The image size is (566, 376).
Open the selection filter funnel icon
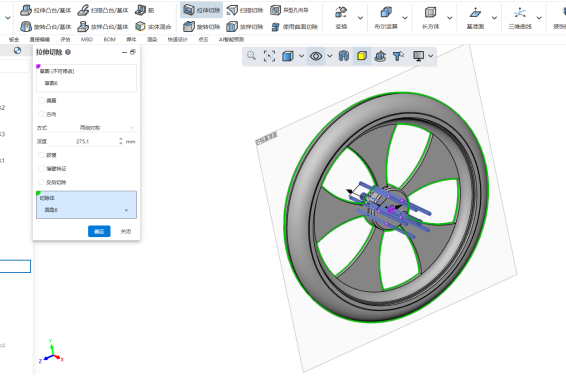click(399, 56)
